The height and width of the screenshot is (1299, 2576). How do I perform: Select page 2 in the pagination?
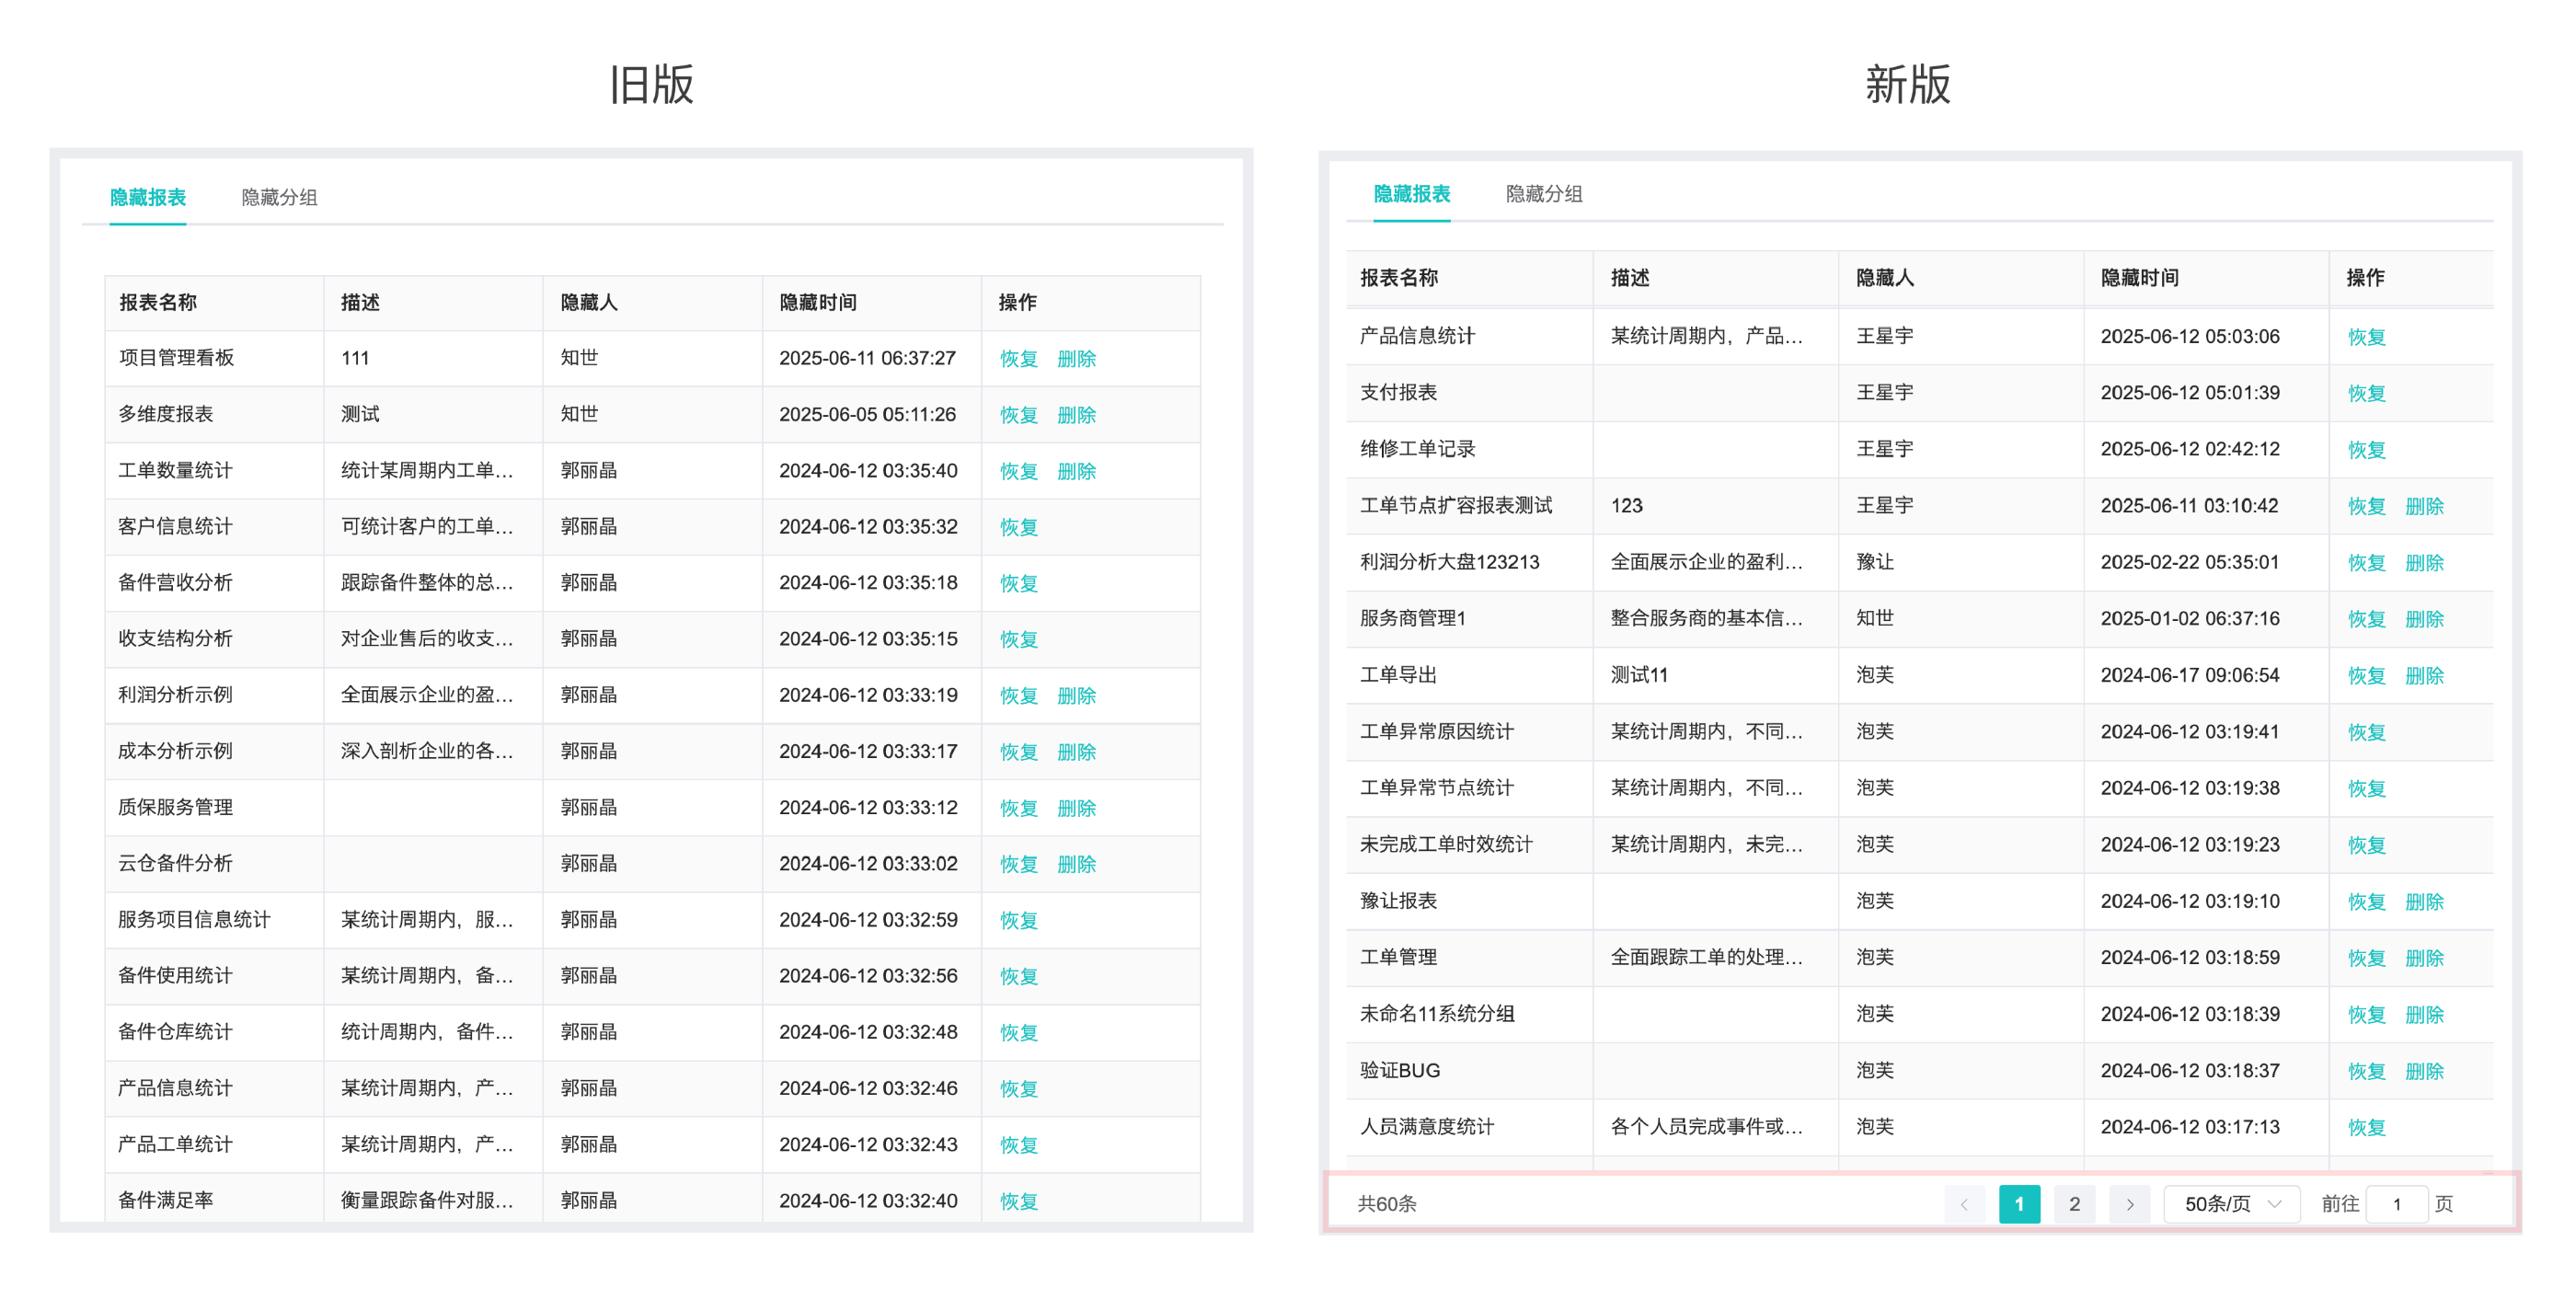(2075, 1204)
